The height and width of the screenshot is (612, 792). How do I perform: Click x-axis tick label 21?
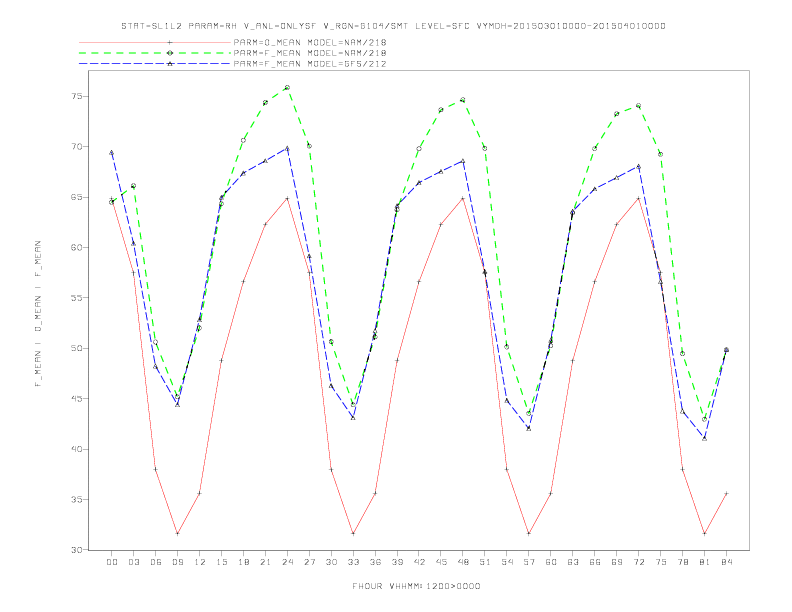click(x=266, y=562)
